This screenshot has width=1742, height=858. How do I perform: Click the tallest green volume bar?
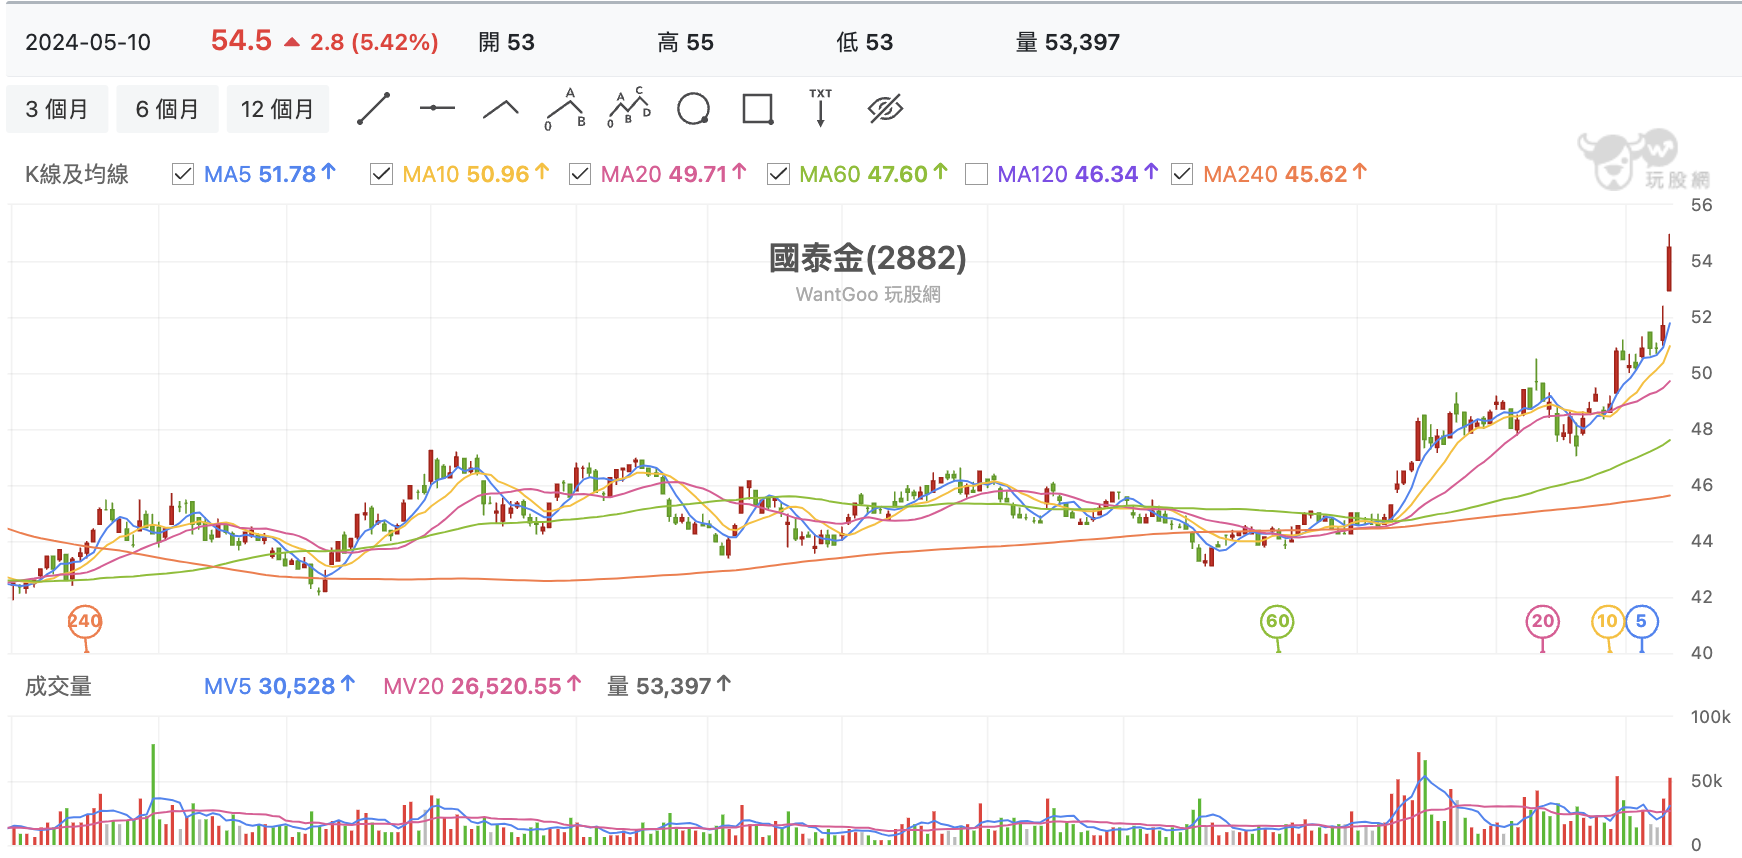153,795
